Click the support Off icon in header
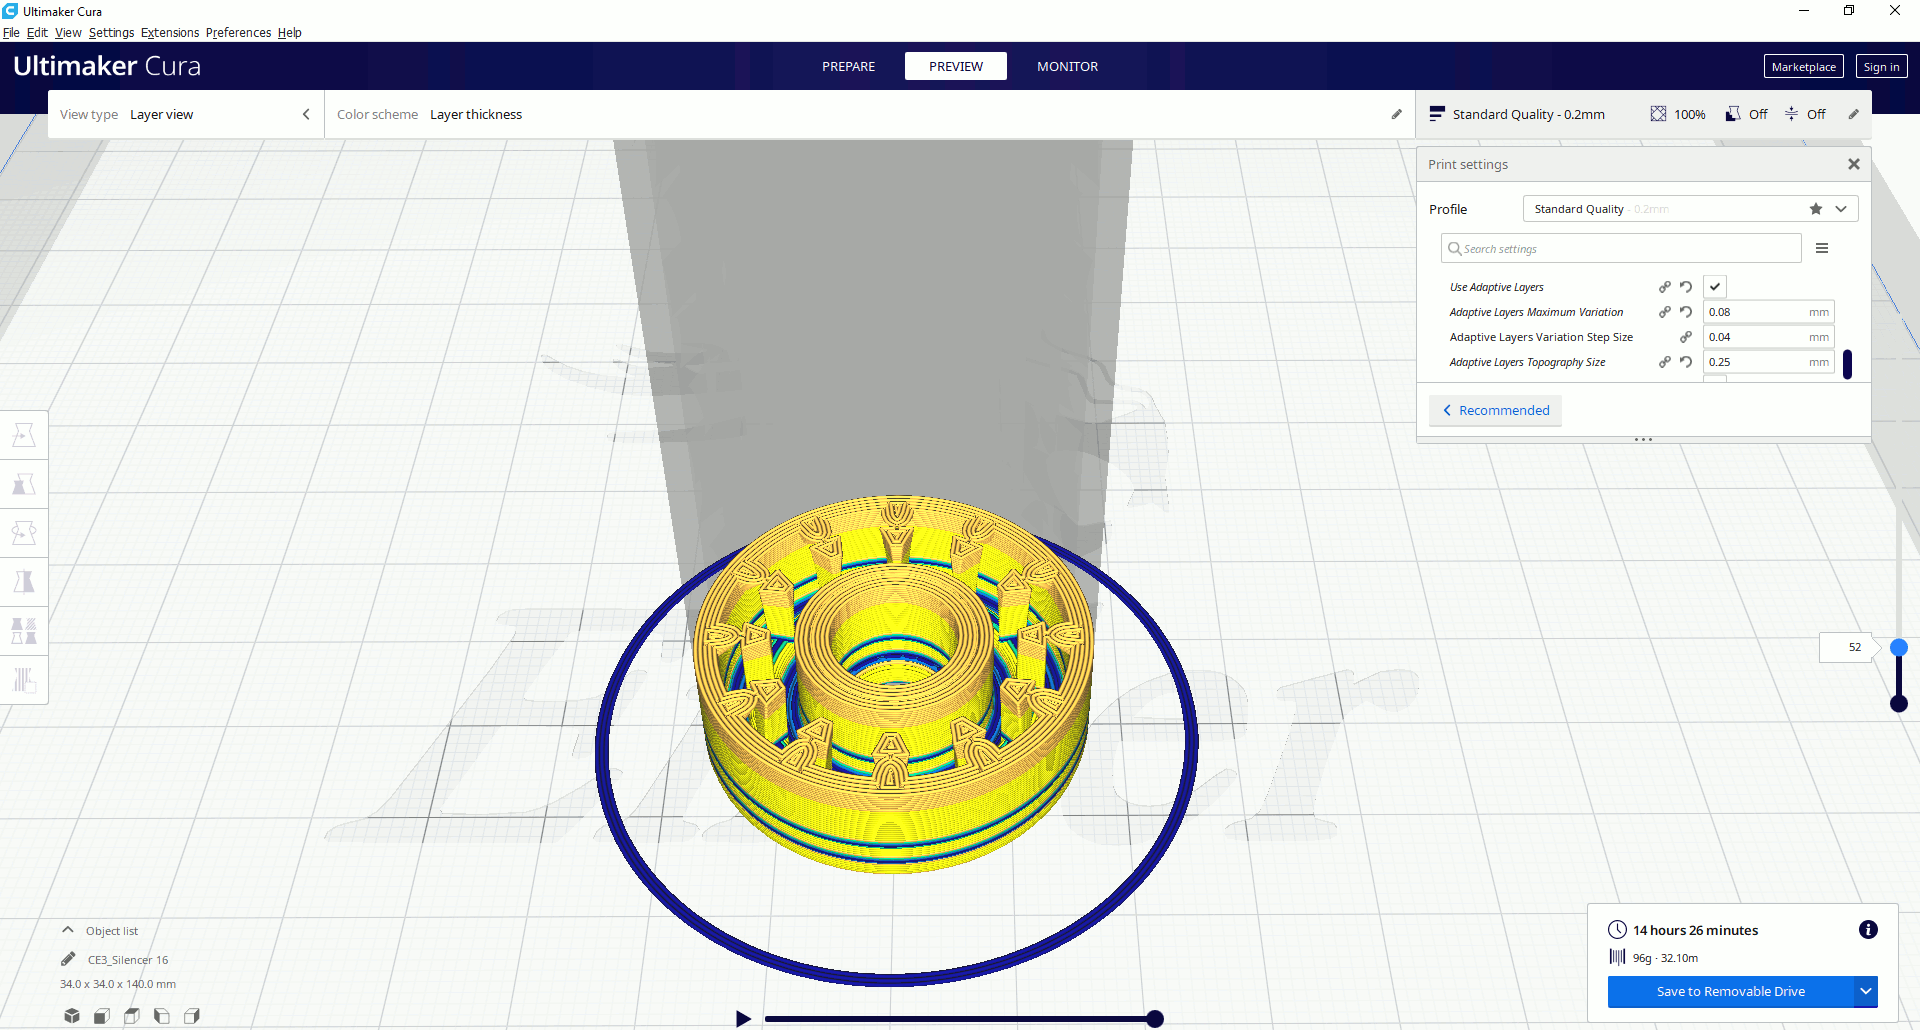Screen dimensions: 1920x1030 pos(1733,114)
